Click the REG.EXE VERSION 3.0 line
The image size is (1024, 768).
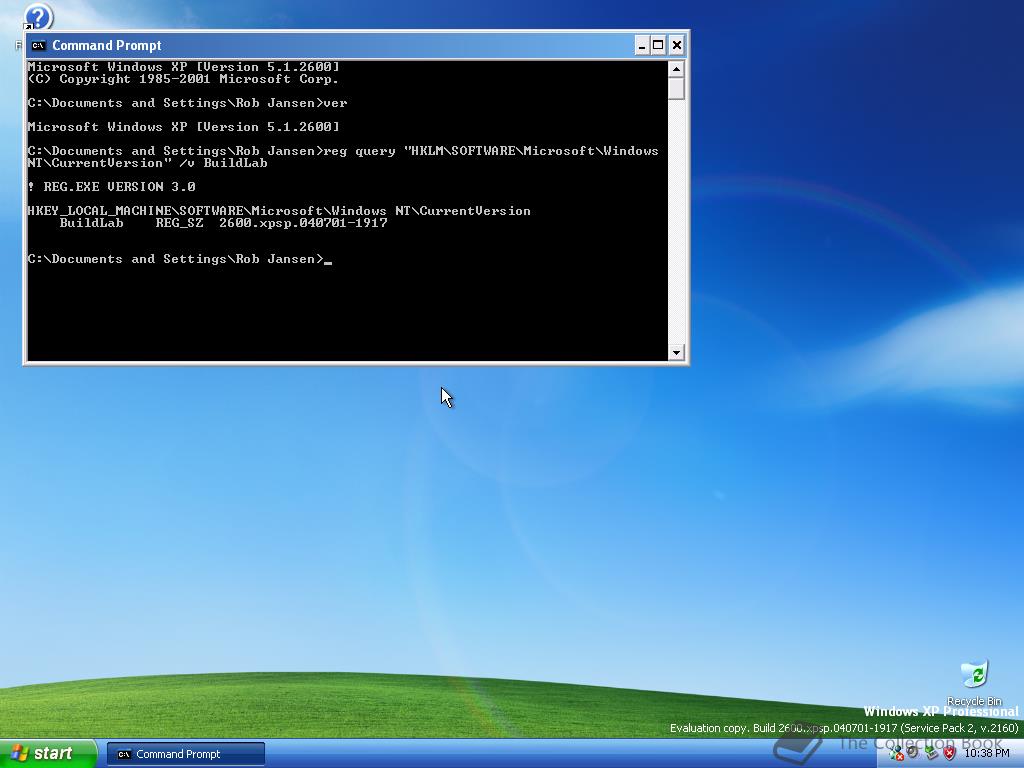click(x=112, y=187)
